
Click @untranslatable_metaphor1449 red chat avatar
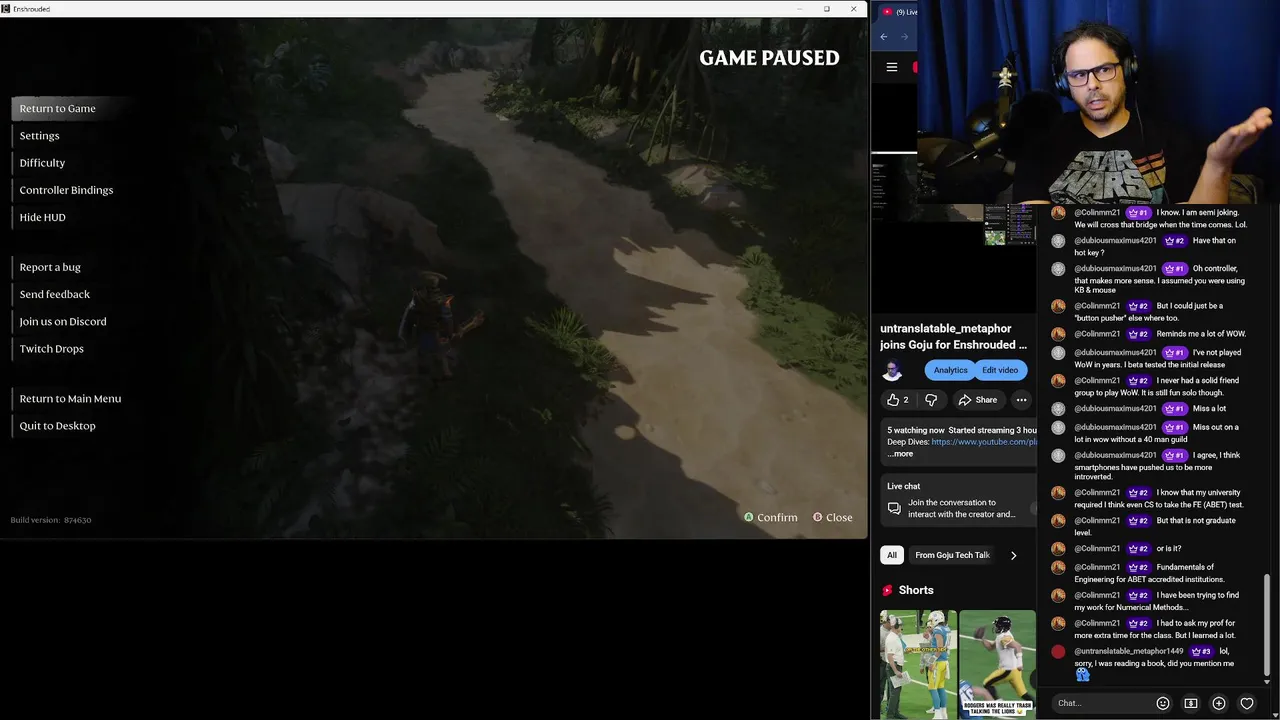[x=1058, y=652]
